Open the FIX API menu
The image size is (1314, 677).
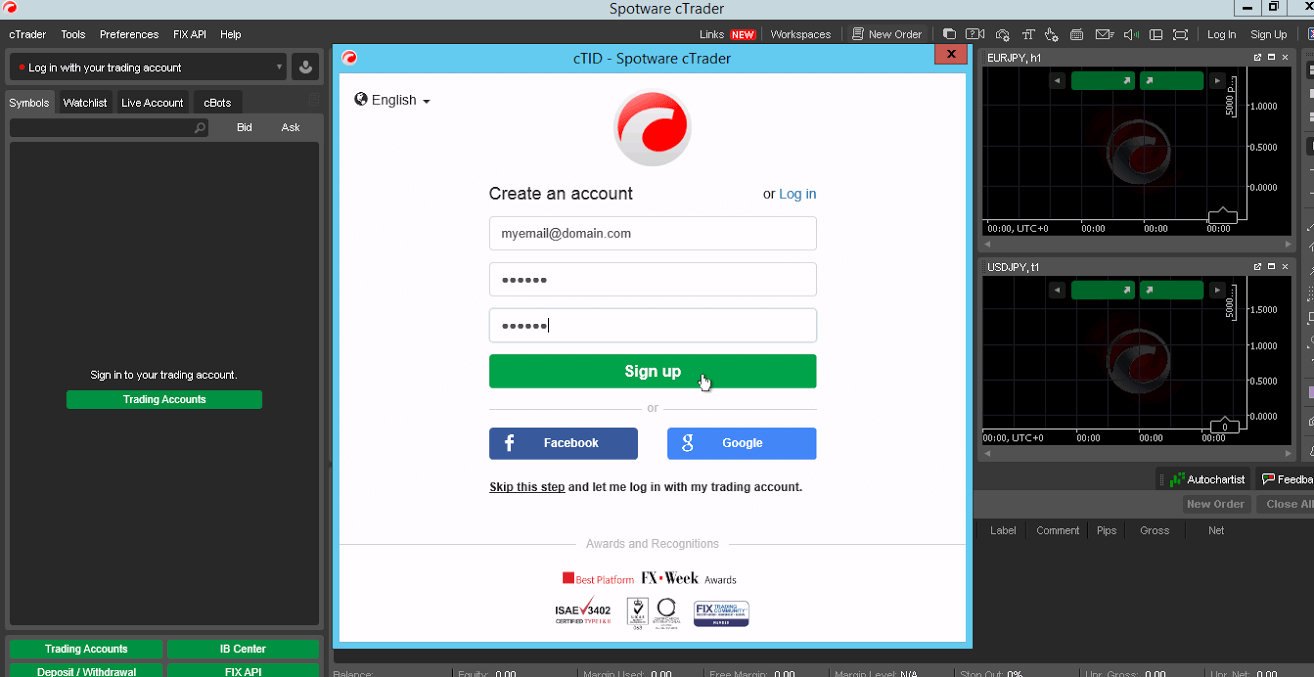coord(189,34)
